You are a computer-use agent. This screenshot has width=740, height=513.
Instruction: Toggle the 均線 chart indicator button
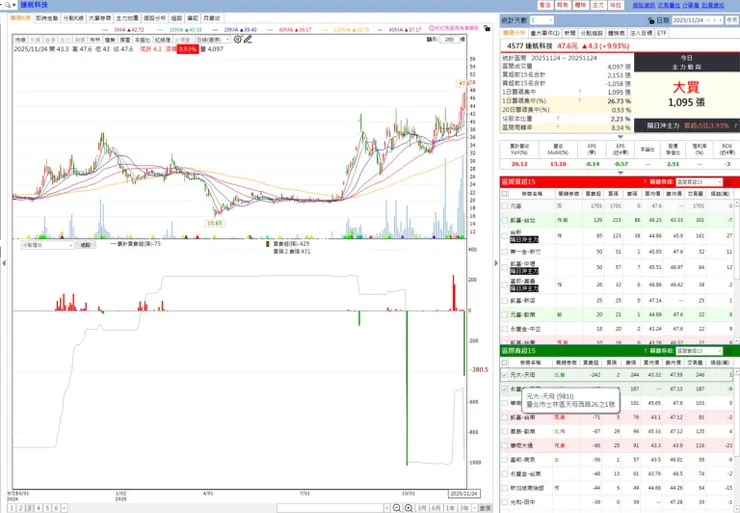[20, 40]
